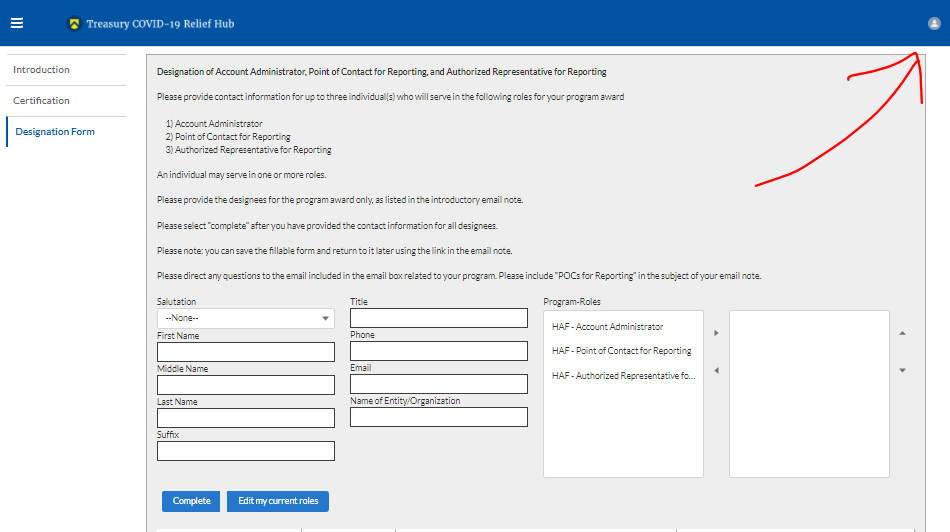The width and height of the screenshot is (950, 532).
Task: Remove role with left arrow button
Action: click(715, 370)
